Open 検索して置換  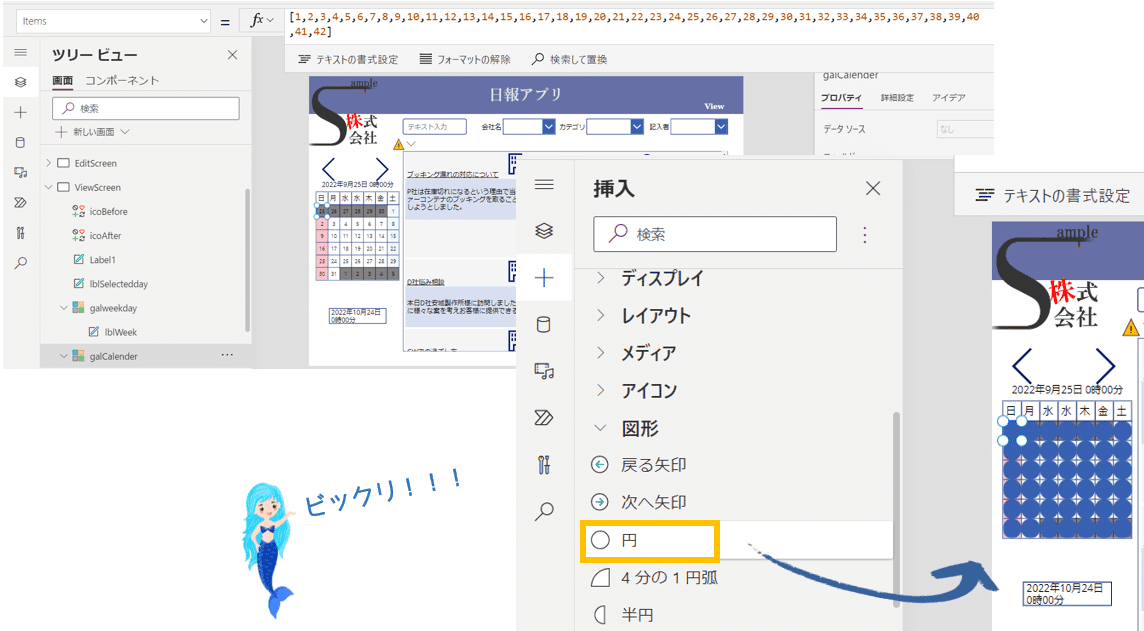(x=570, y=60)
